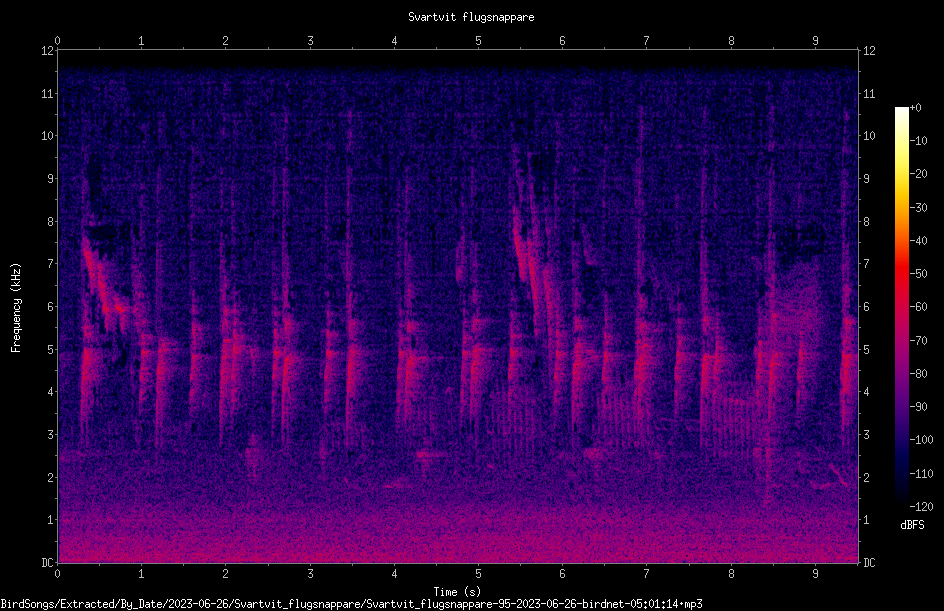Select 11 on the right frequency axis
The width and height of the screenshot is (944, 611).
(869, 93)
